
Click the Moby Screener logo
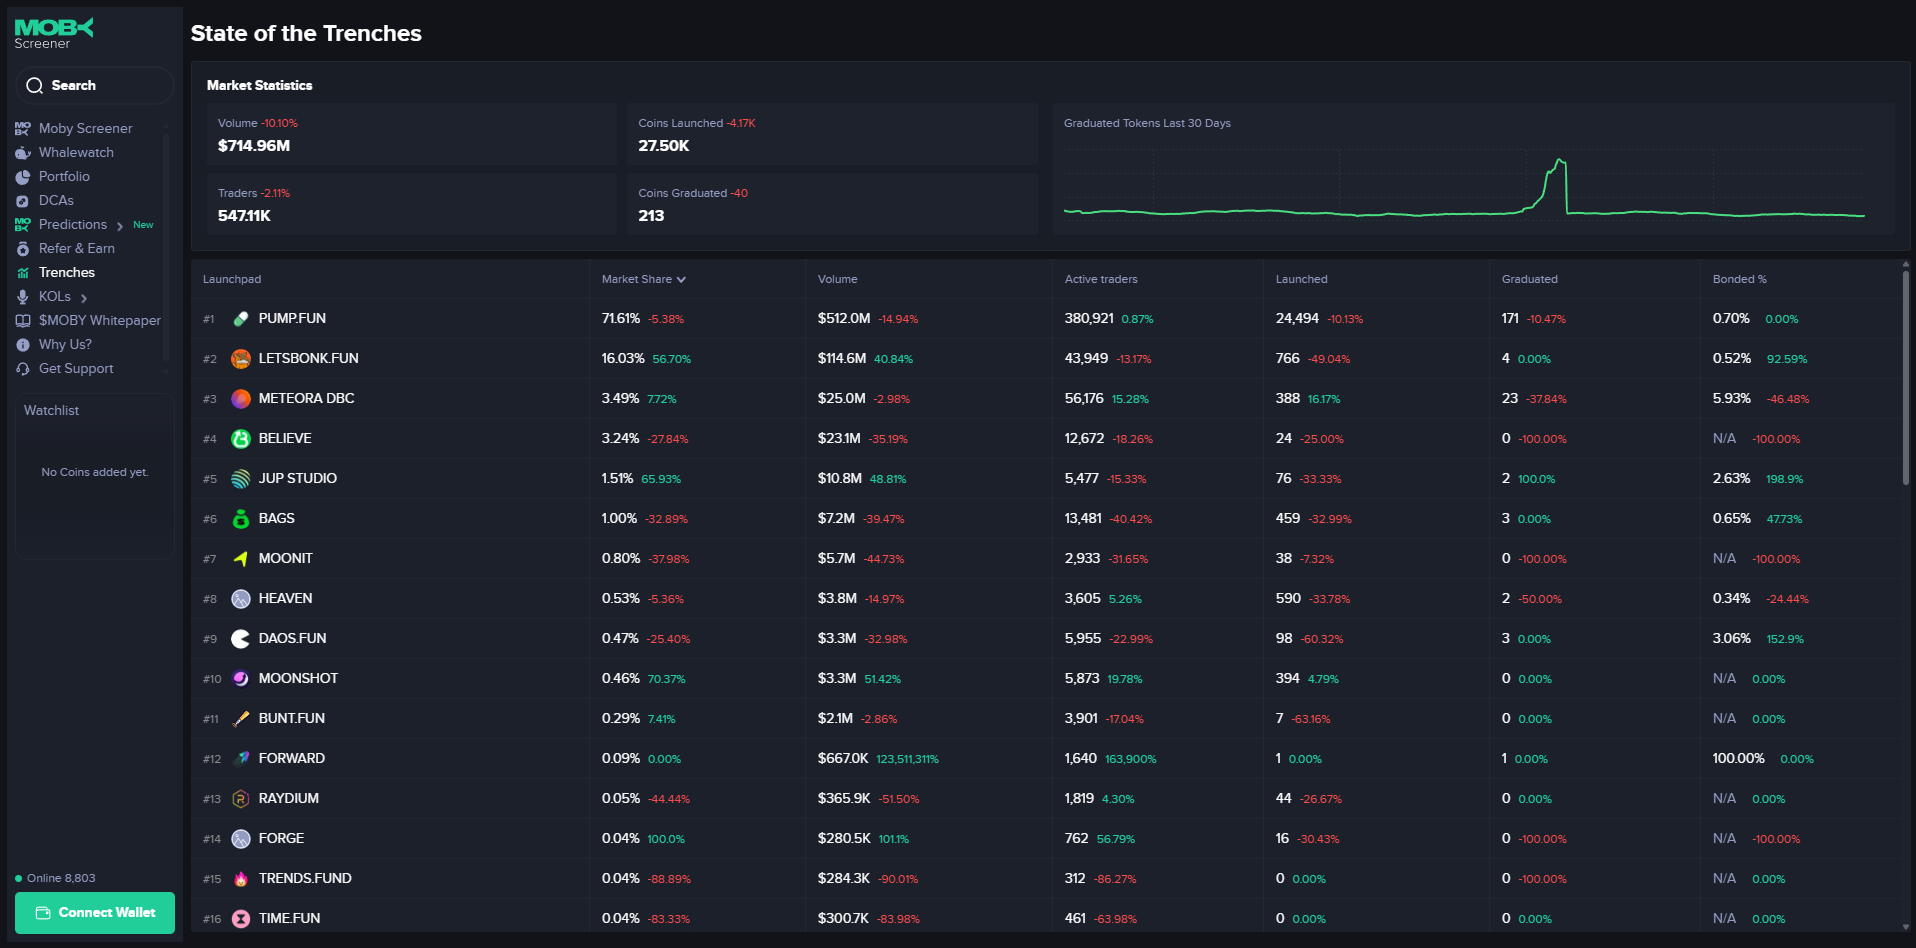(54, 33)
